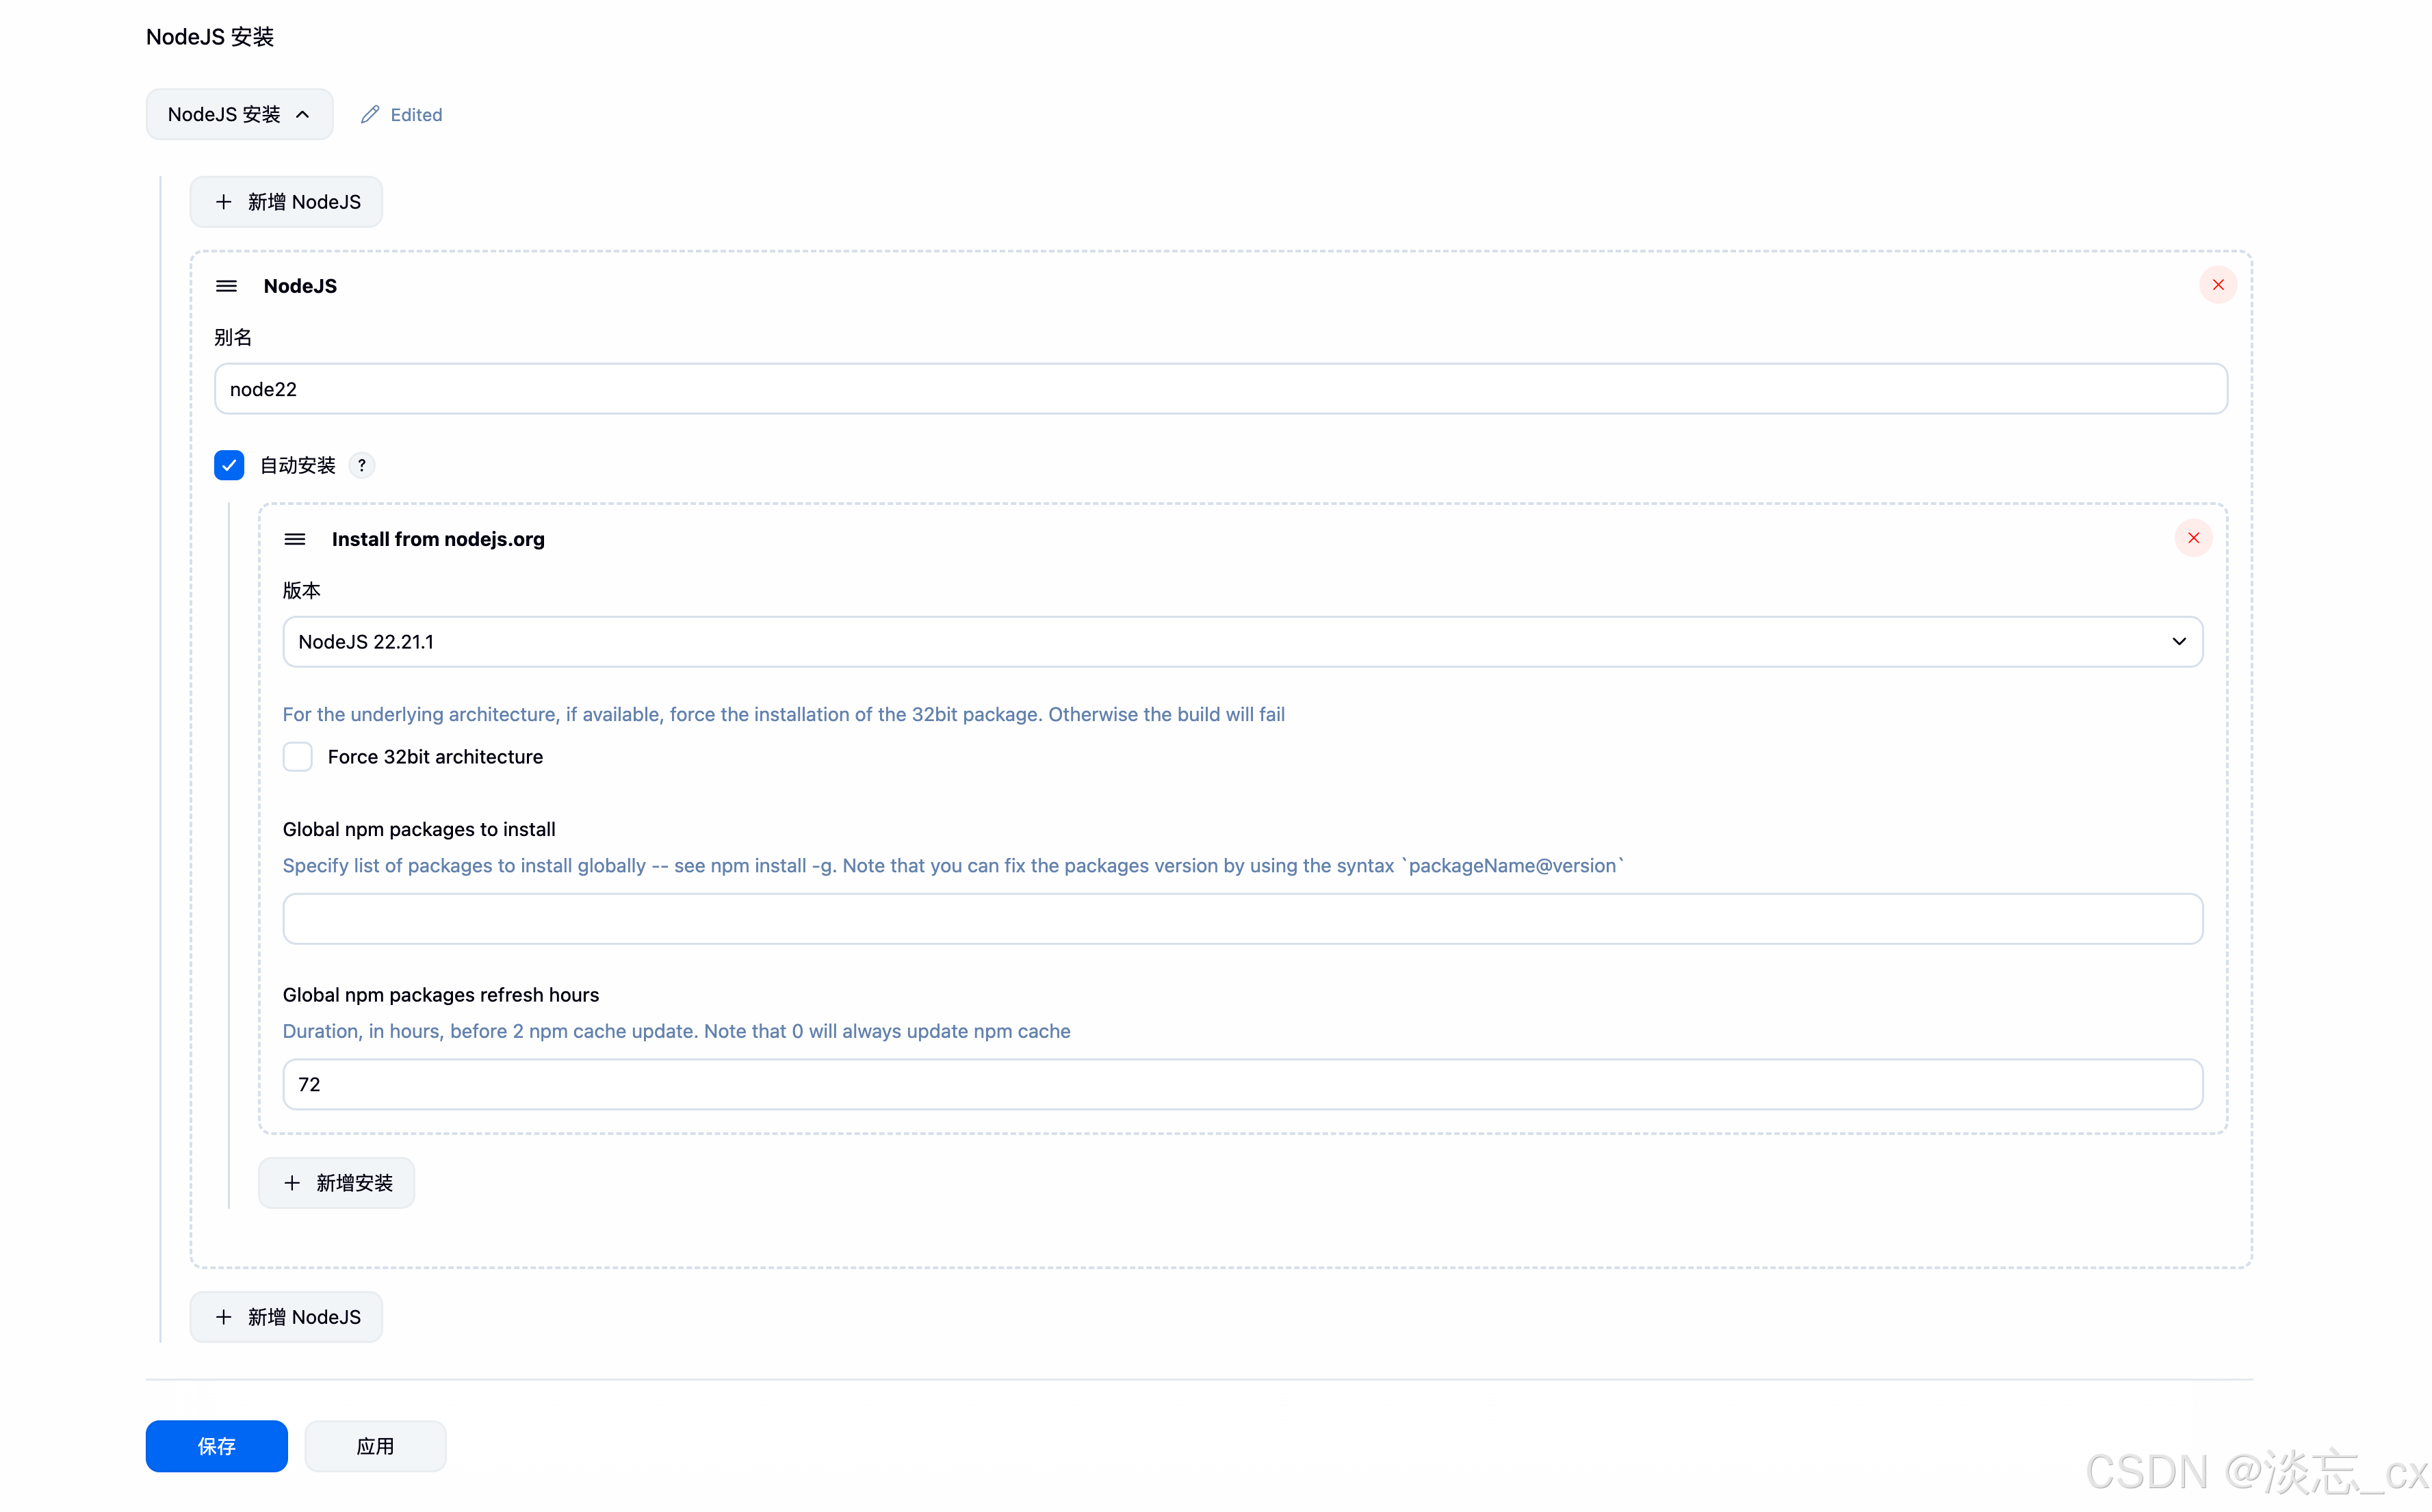Click plus icon in 新增安装 button
The width and height of the screenshot is (2432, 1512).
coord(292,1183)
